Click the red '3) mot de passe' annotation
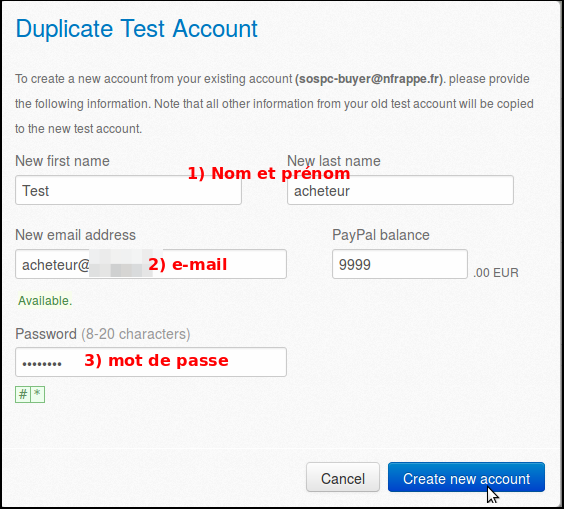Screen dimensions: 564x510 pyautogui.click(x=156, y=360)
